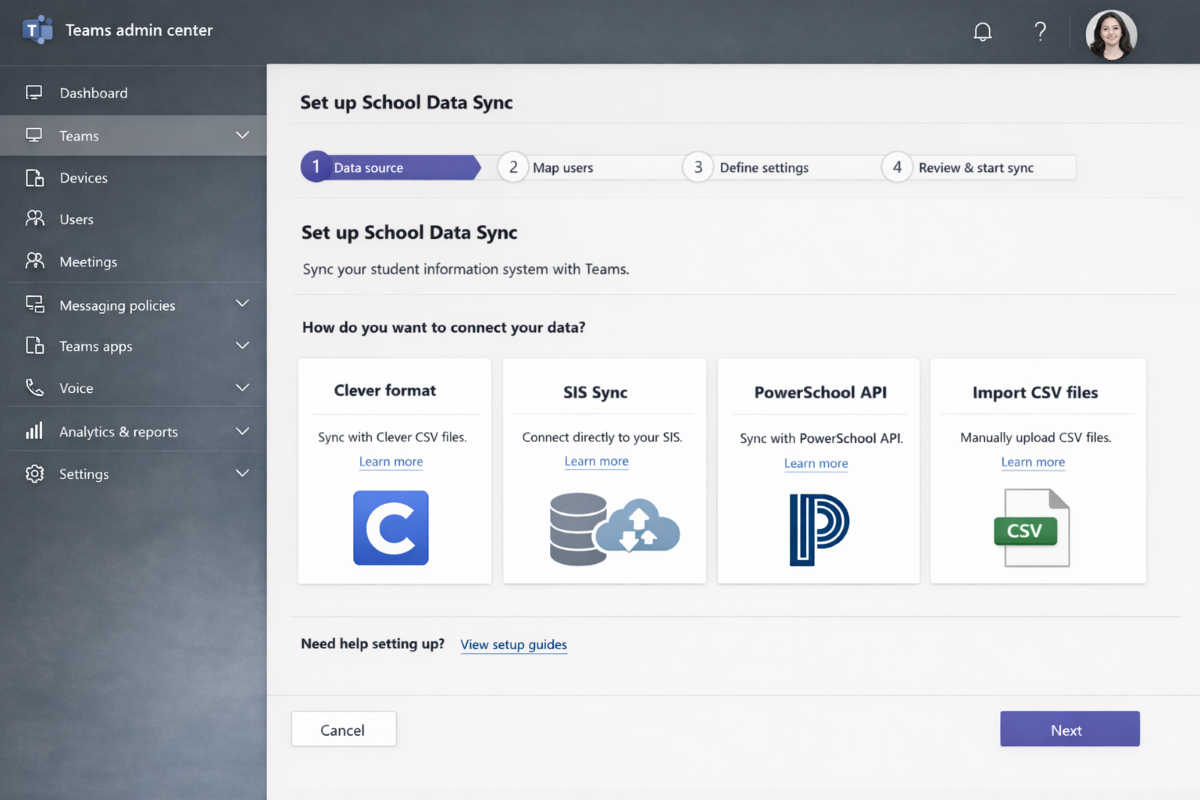Click step 4 number circle
This screenshot has height=800, width=1200.
pos(897,167)
